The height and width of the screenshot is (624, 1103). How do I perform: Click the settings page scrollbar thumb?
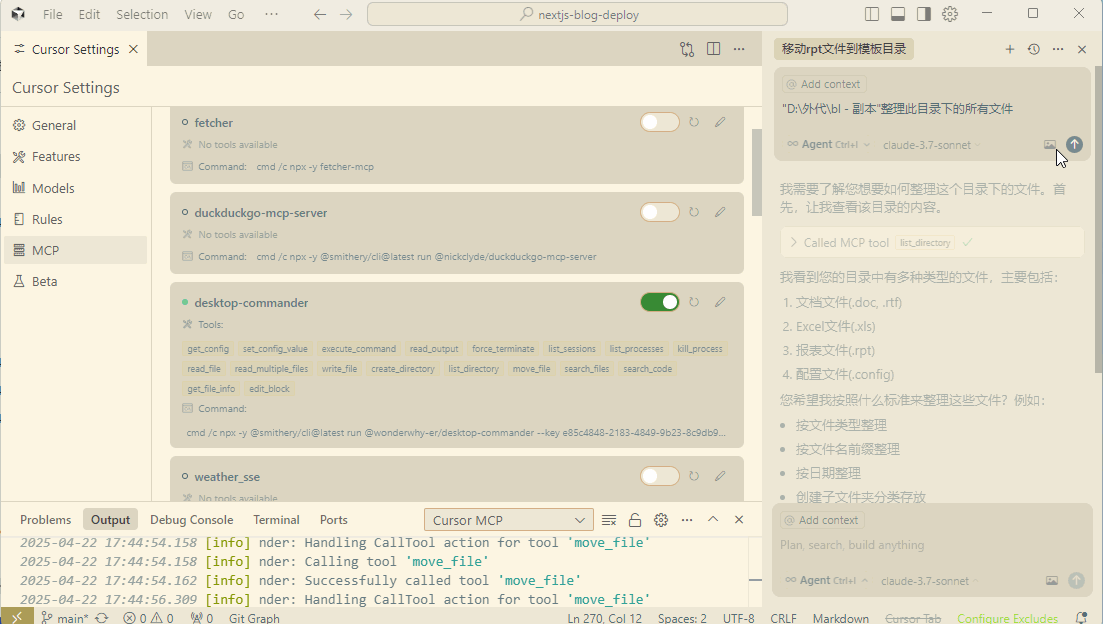[x=756, y=172]
